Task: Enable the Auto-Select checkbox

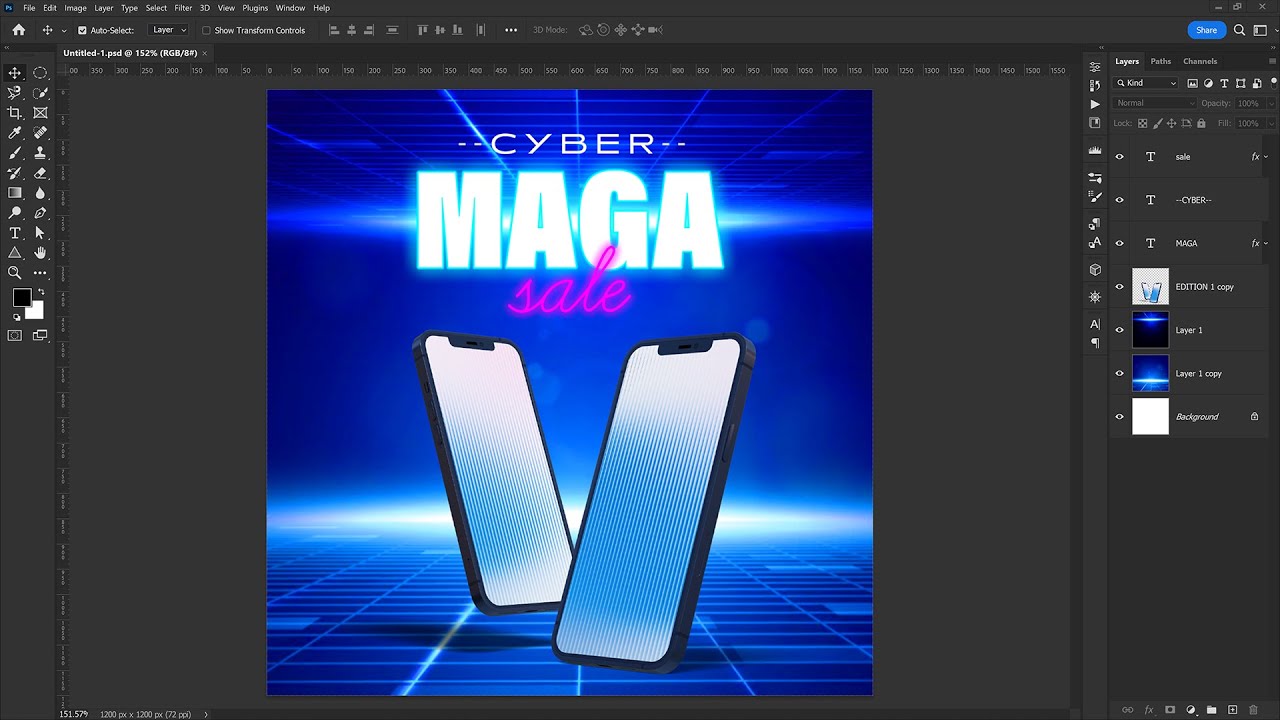Action: 82,30
